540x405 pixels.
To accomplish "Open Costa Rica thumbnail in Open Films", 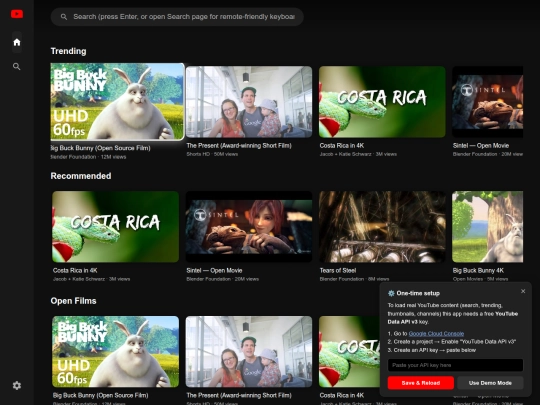I will (349, 352).
